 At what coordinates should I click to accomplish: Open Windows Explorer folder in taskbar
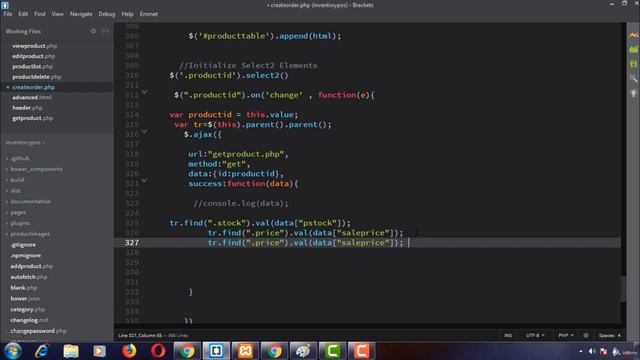point(71,351)
